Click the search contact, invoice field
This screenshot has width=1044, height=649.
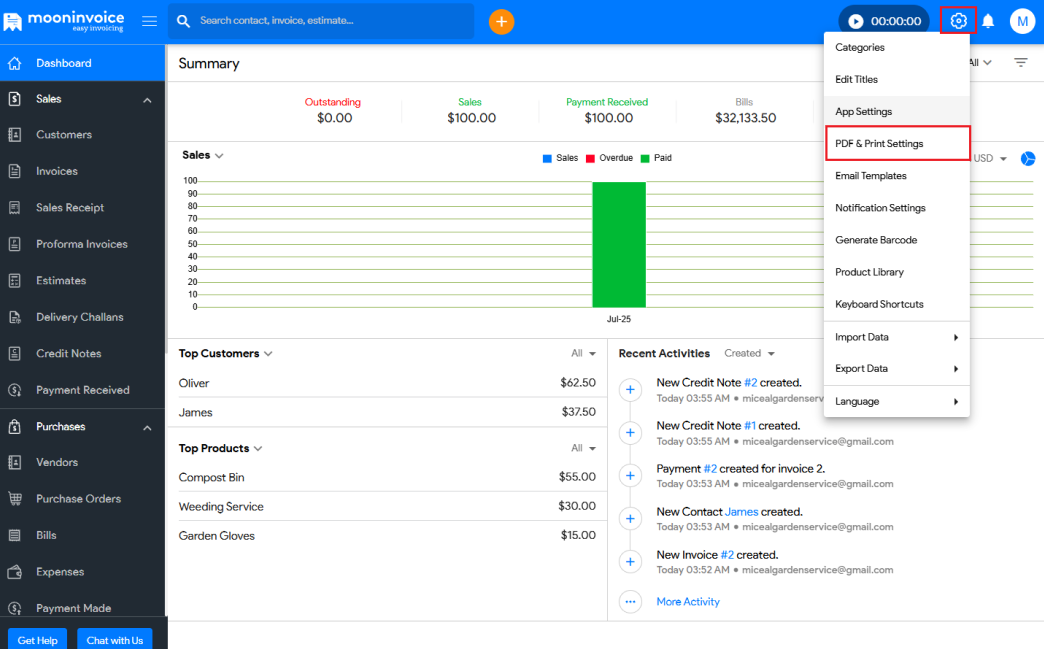point(320,21)
